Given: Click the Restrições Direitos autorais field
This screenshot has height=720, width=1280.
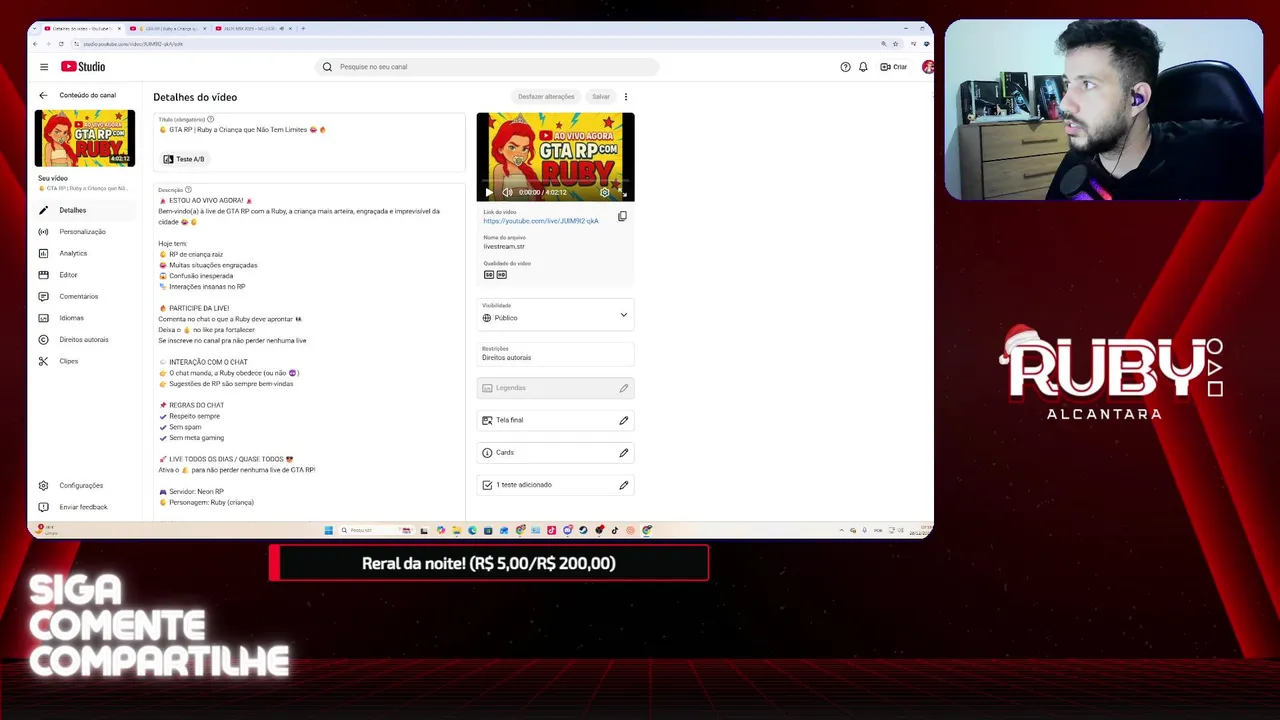Looking at the screenshot, I should pyautogui.click(x=555, y=354).
